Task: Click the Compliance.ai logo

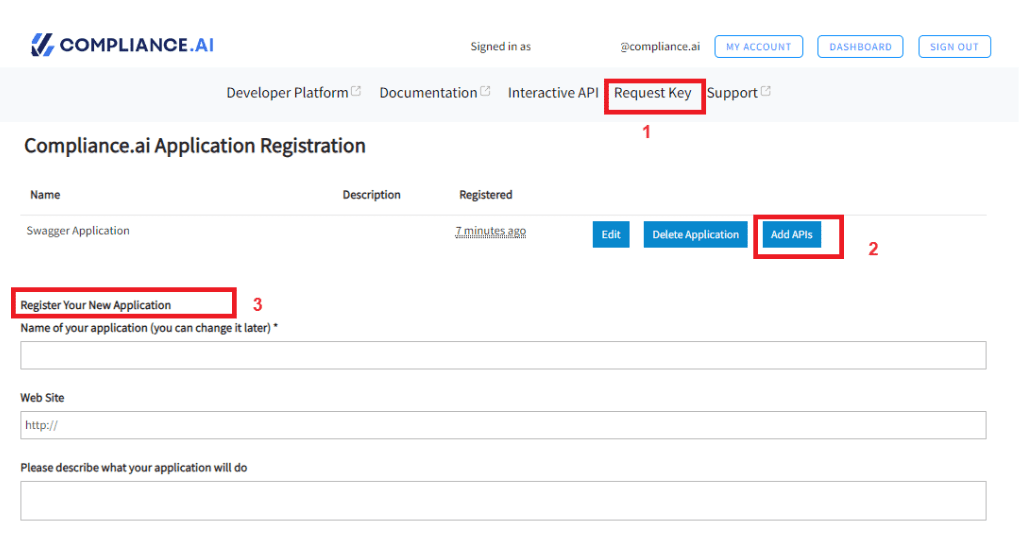Action: click(123, 45)
